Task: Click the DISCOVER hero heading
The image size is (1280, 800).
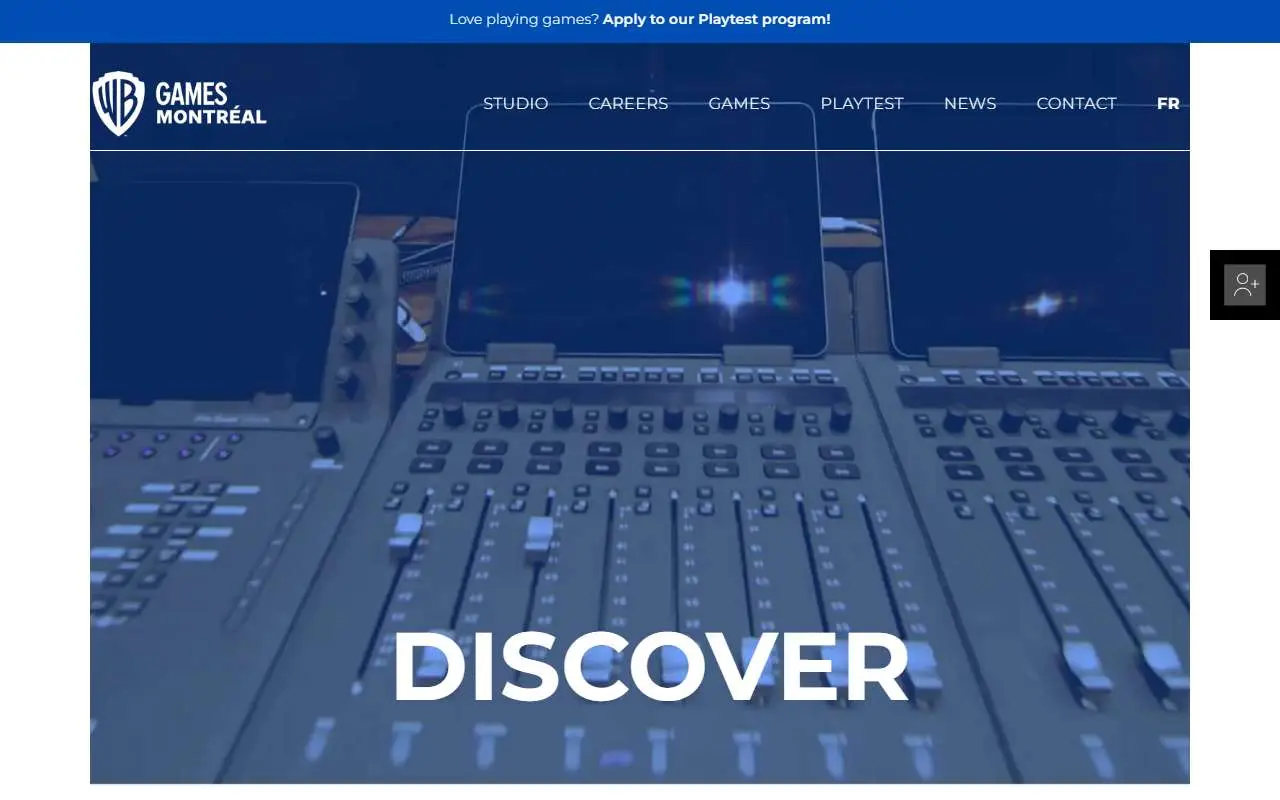Action: 650,668
